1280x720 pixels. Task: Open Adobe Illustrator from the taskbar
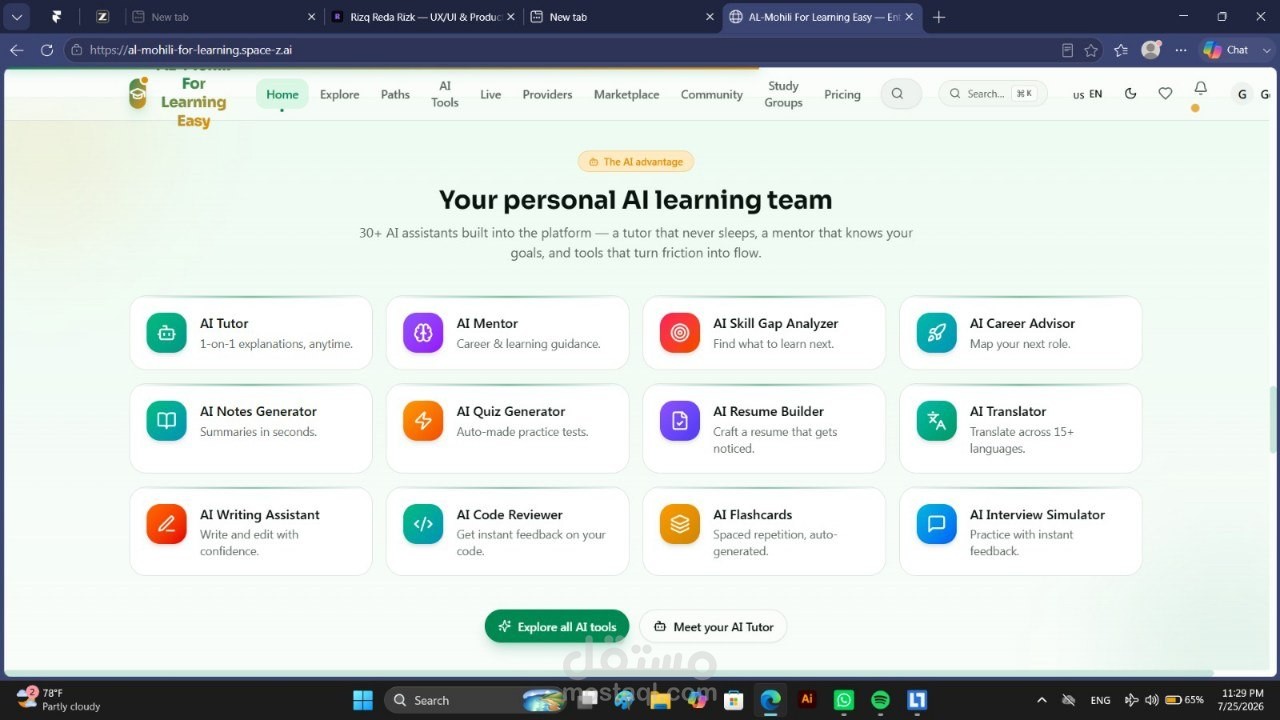[x=807, y=700]
